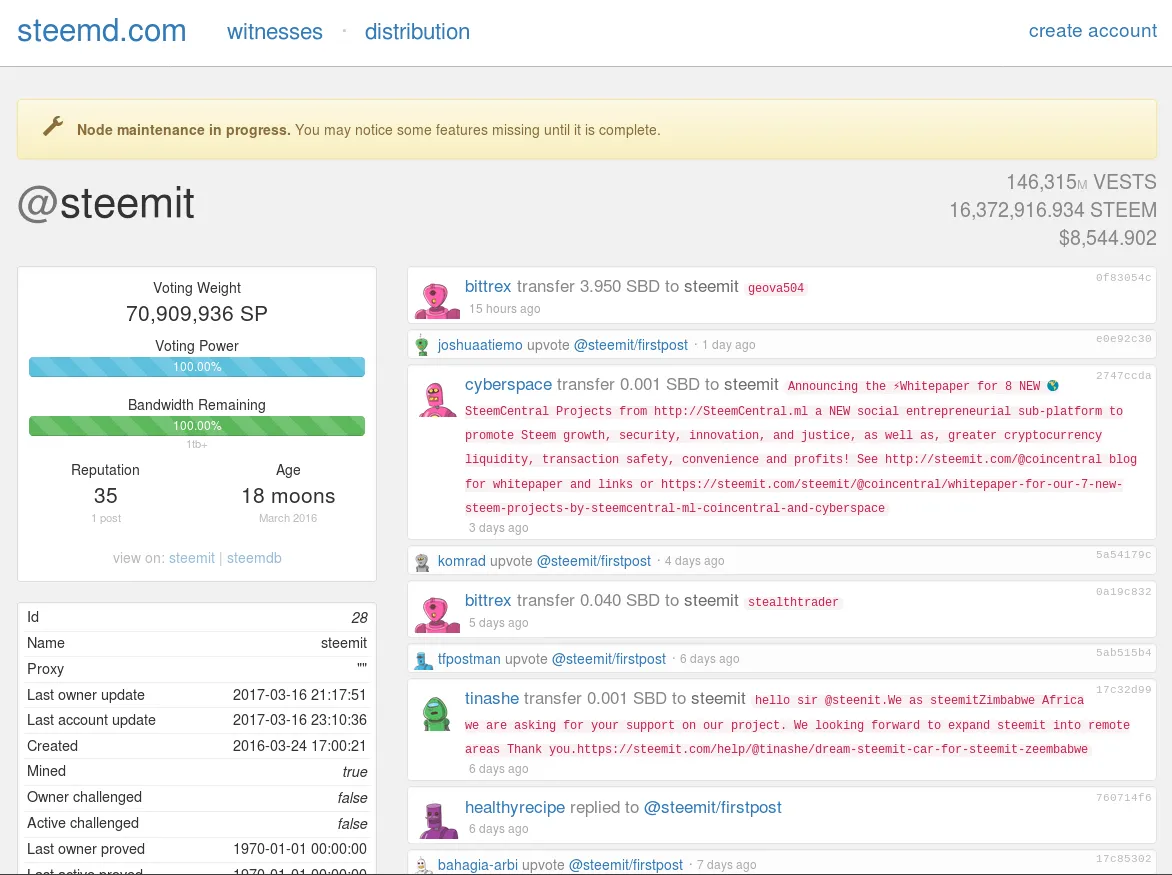Open bittrex user in 0.040 SBD transfer
1172x875 pixels.
pyautogui.click(x=488, y=601)
